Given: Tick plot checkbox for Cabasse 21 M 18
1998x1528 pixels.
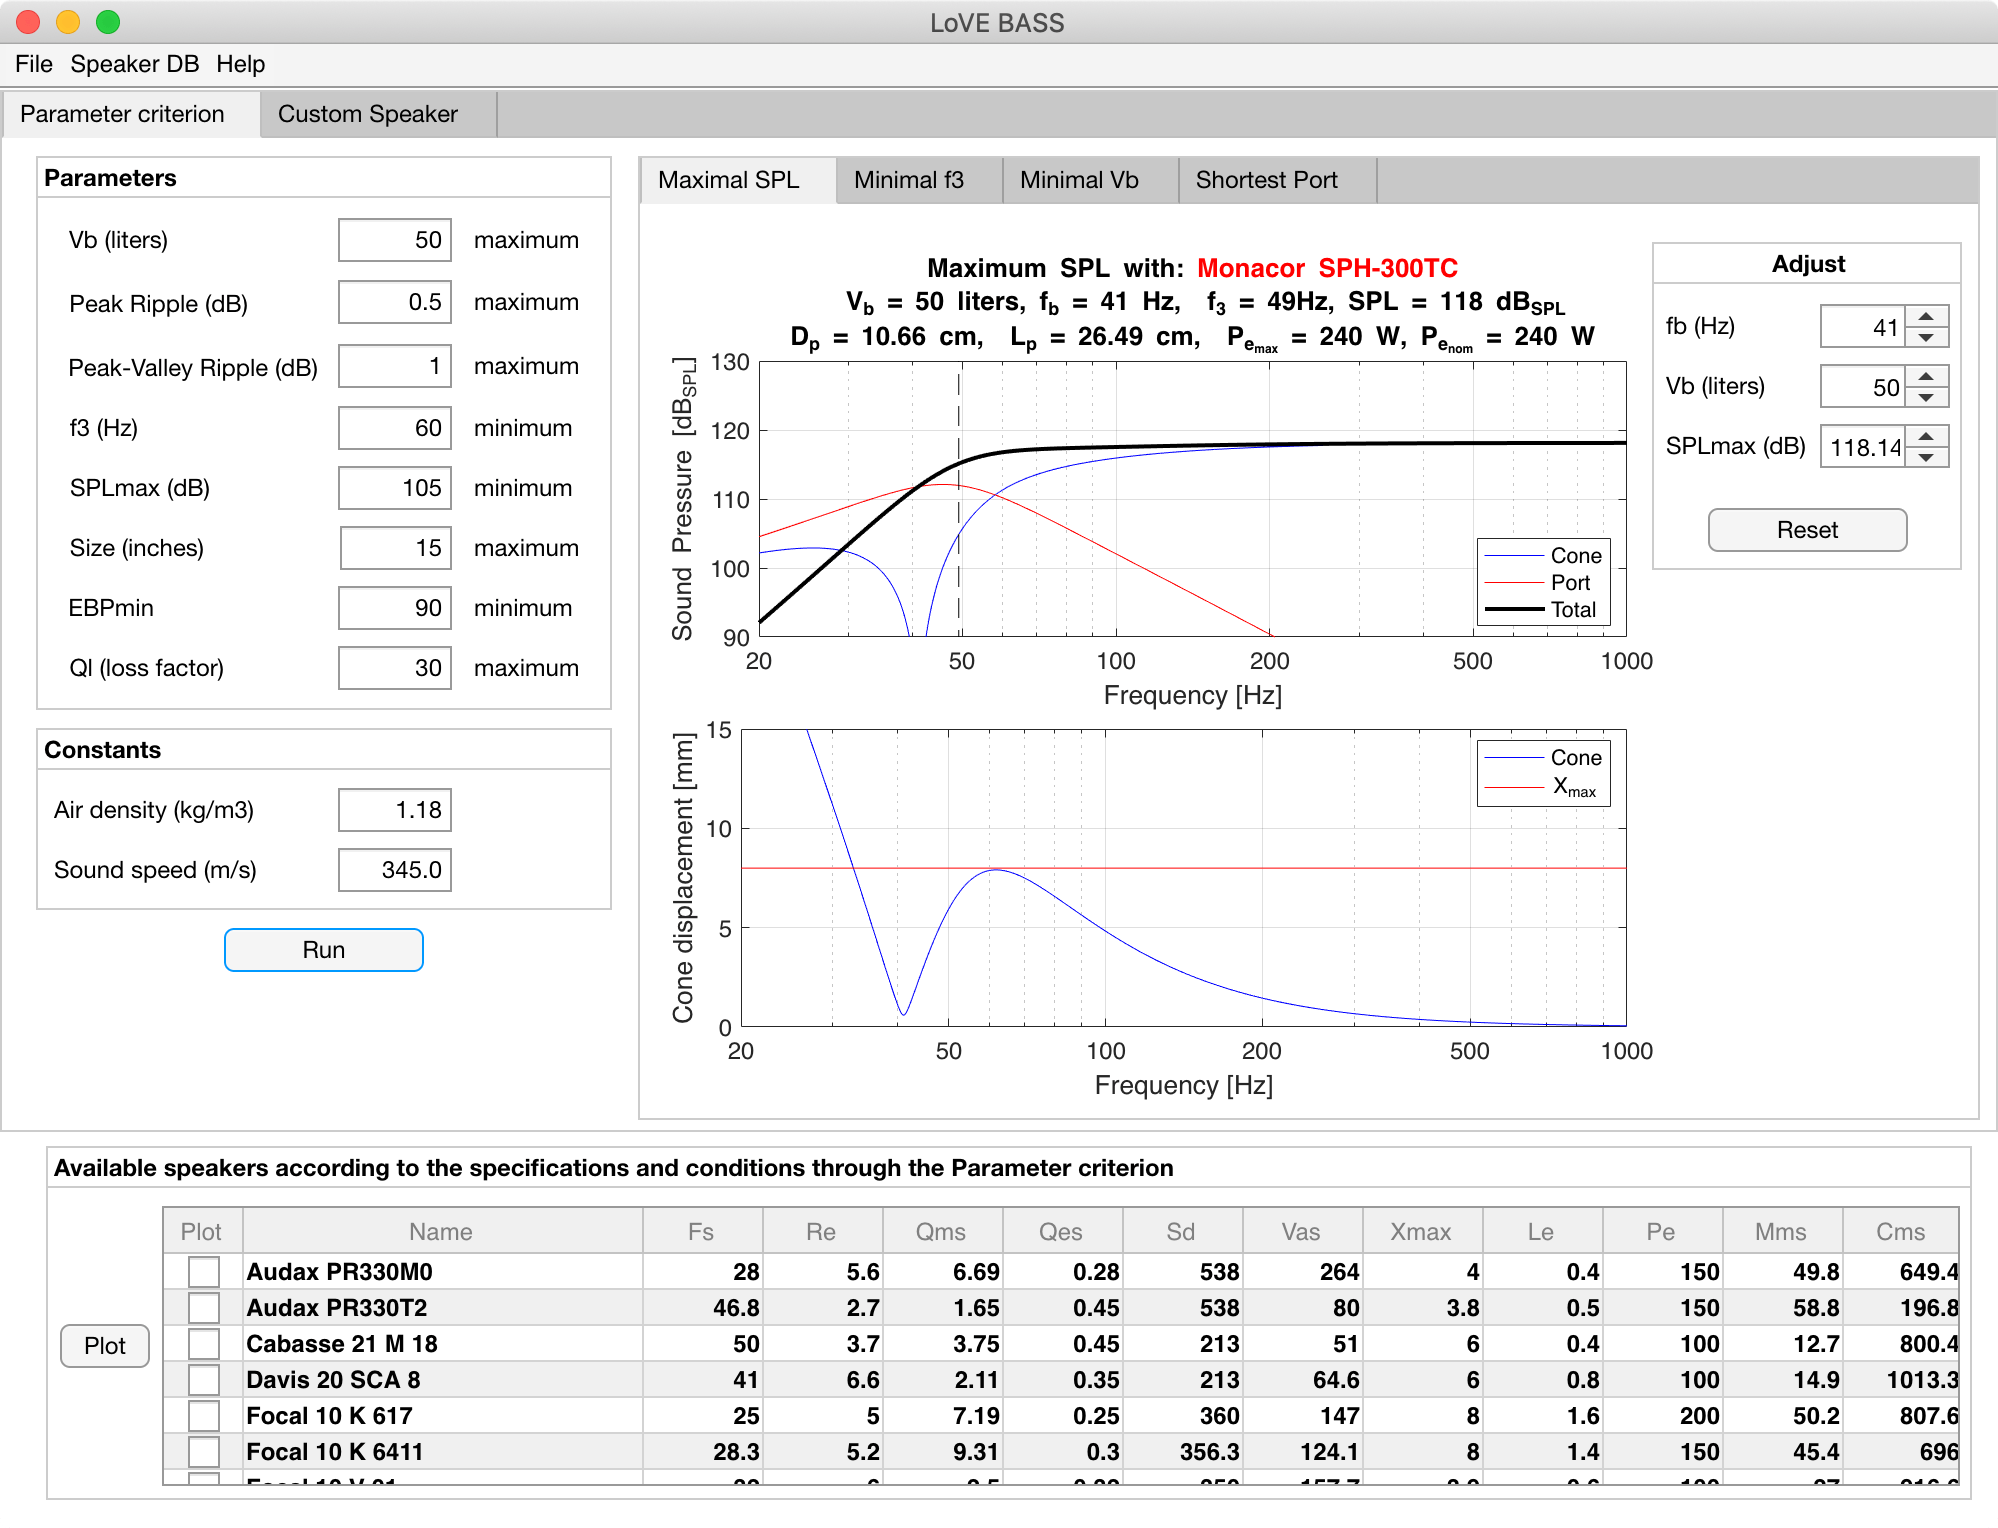Looking at the screenshot, I should (x=204, y=1344).
